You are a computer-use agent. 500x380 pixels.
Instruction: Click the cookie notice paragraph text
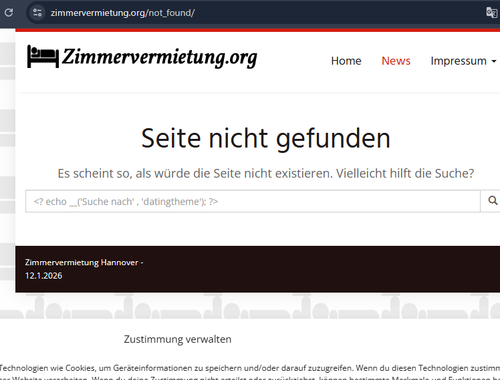[x=250, y=373]
